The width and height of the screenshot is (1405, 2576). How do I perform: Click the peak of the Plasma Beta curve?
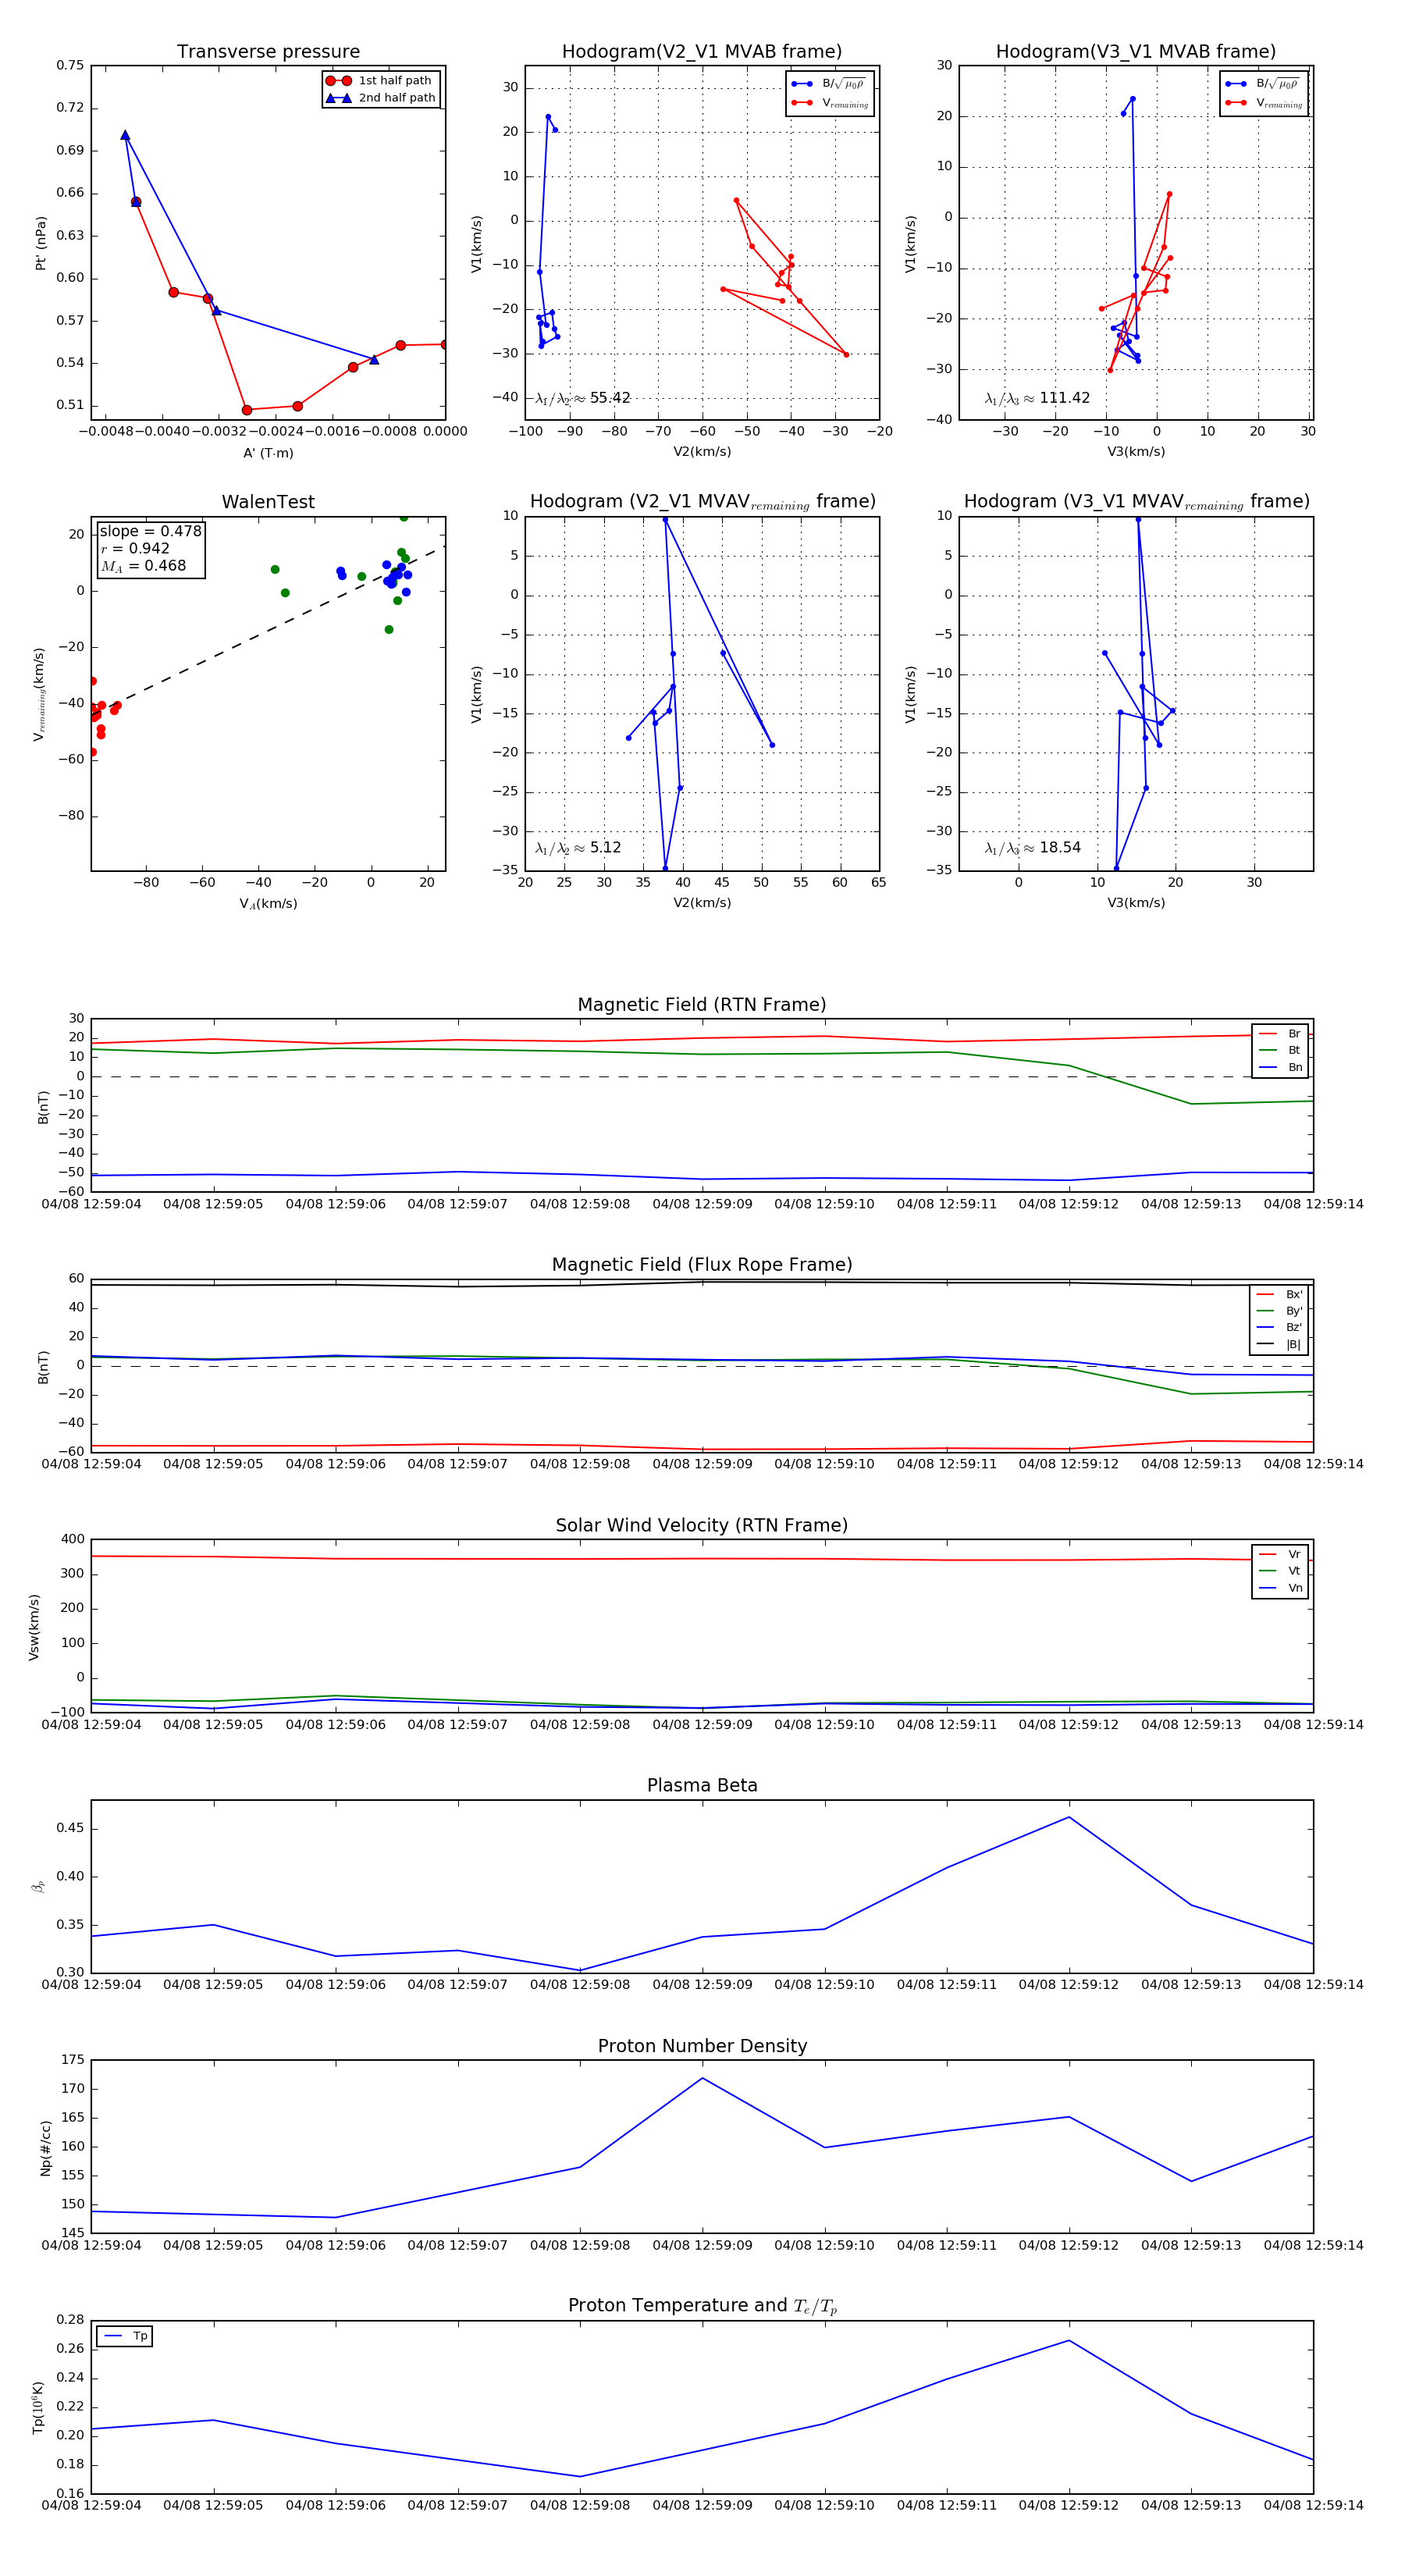pyautogui.click(x=1069, y=1817)
